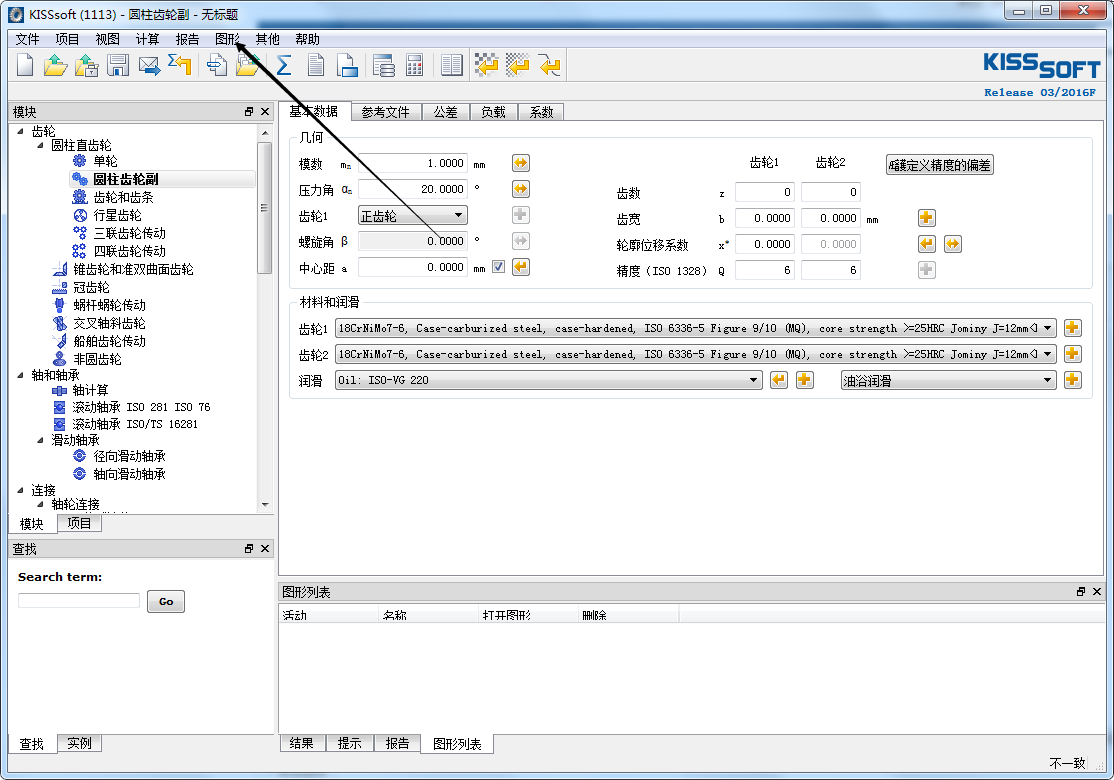The height and width of the screenshot is (780, 1114).
Task: Open the 齿轮2 material dropdown
Action: pos(696,354)
